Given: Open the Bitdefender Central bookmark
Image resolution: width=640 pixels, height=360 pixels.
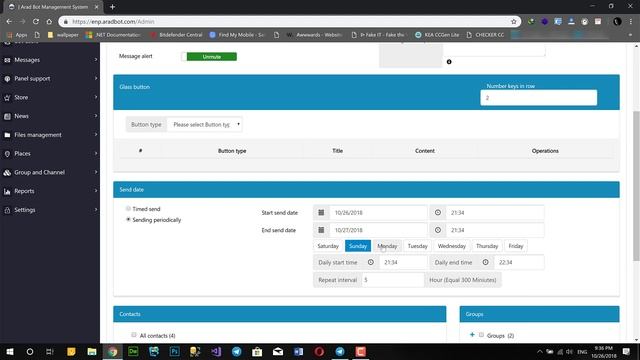Looking at the screenshot, I should click(x=176, y=35).
